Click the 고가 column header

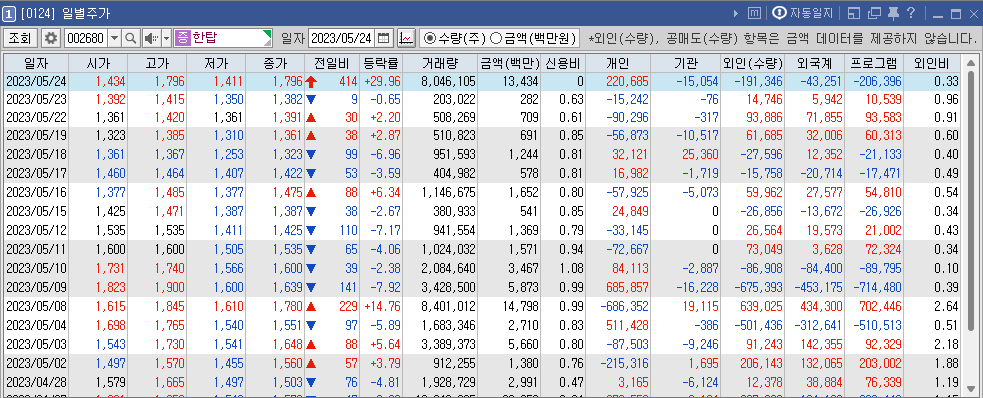click(x=157, y=63)
